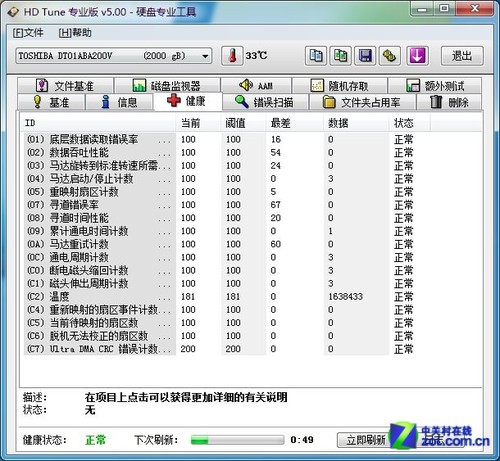This screenshot has width=500, height=461.
Task: Click the thermometer temperature icon
Action: pos(232,56)
